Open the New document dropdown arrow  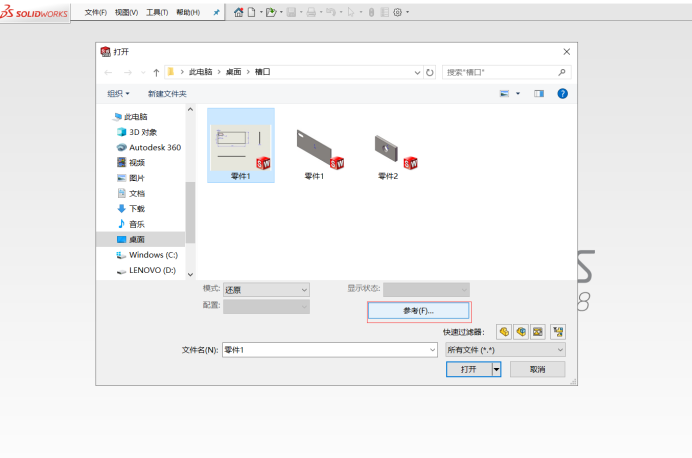(261, 12)
